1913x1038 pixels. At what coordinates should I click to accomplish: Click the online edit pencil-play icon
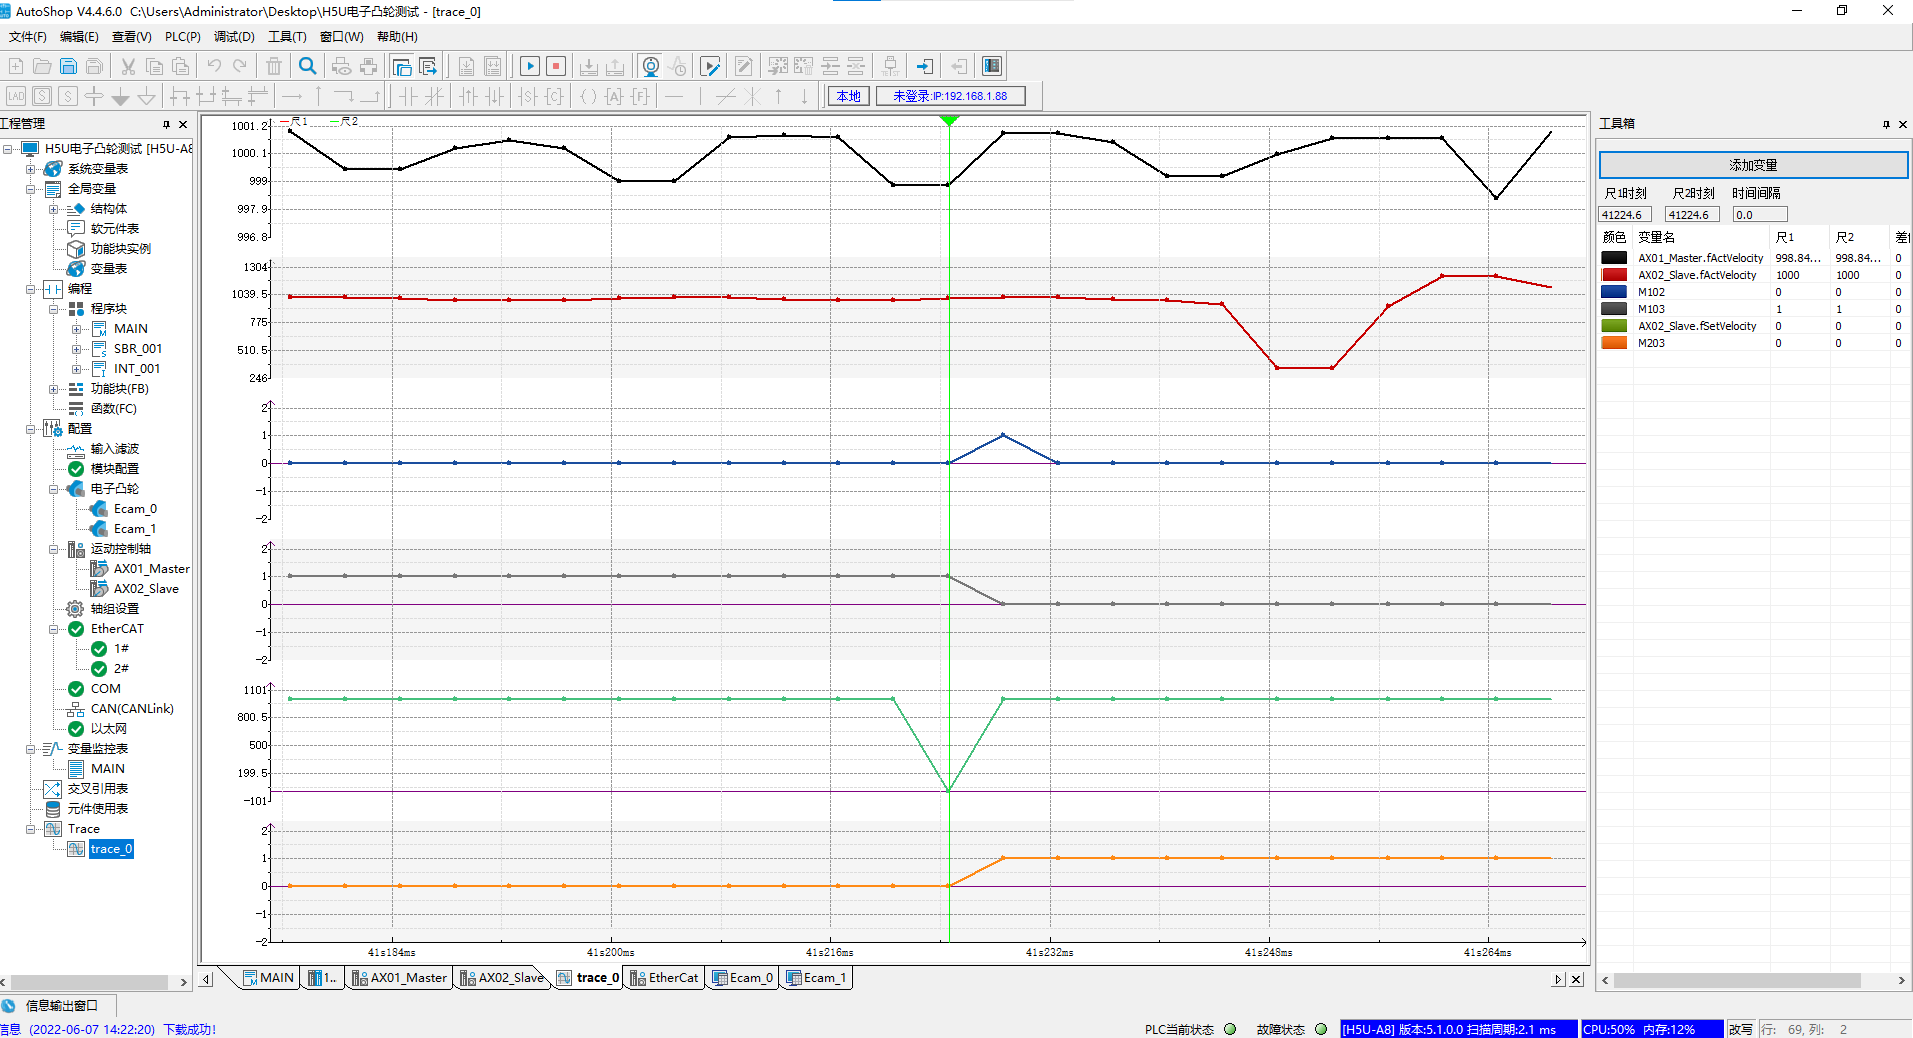pyautogui.click(x=710, y=66)
